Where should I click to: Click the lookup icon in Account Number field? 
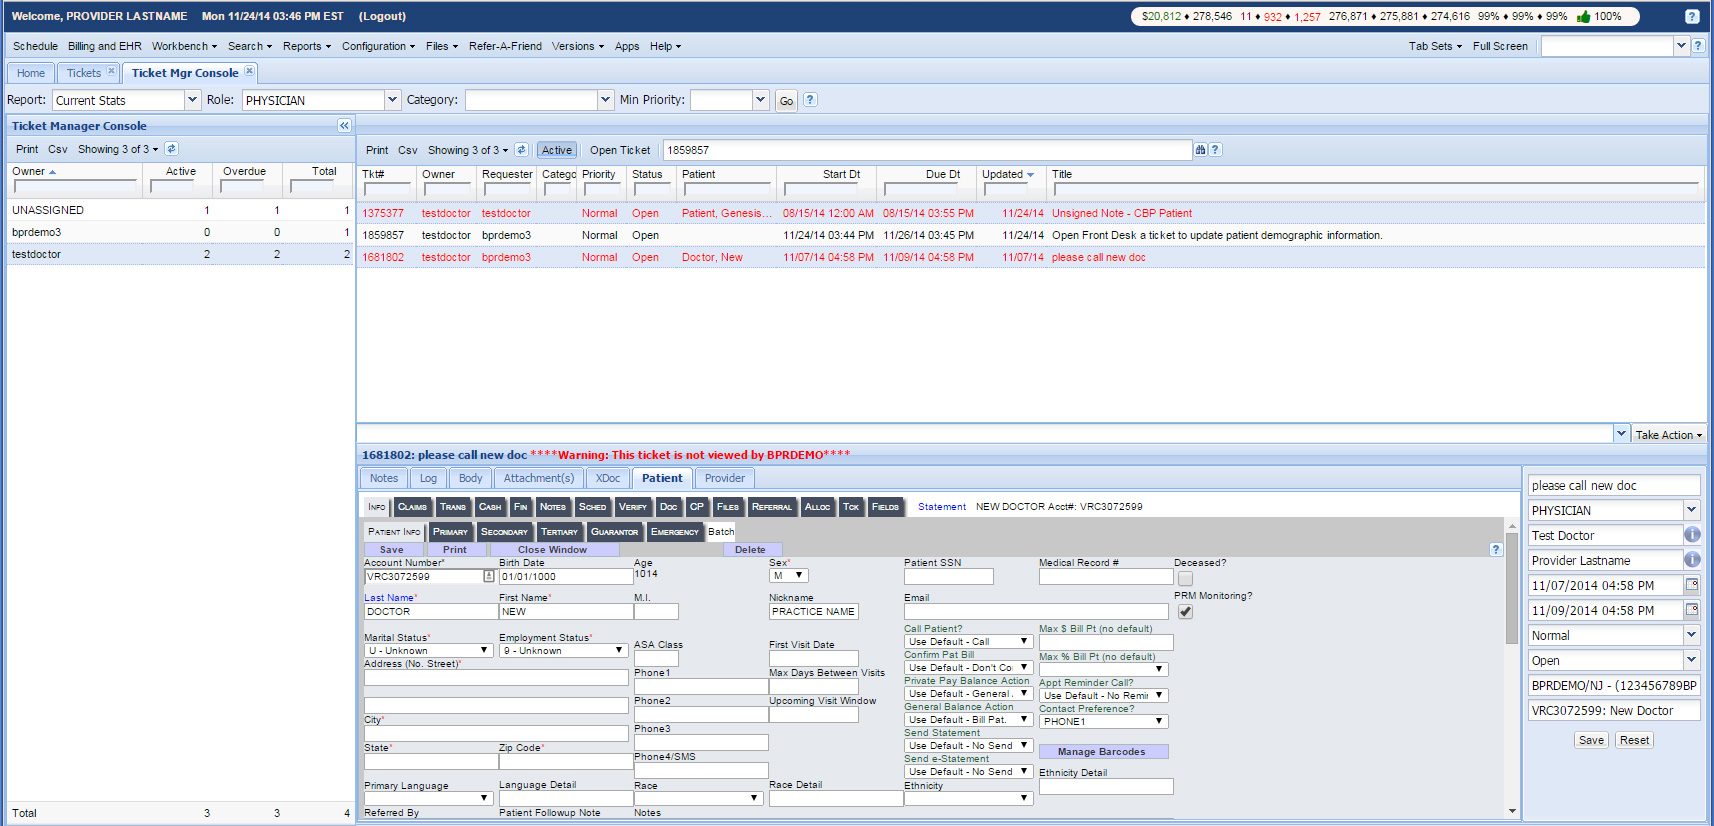489,576
